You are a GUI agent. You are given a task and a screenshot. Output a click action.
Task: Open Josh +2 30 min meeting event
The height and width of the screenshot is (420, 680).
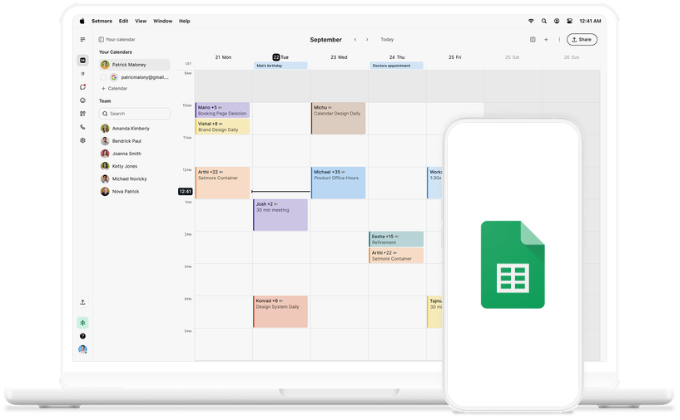(x=281, y=215)
